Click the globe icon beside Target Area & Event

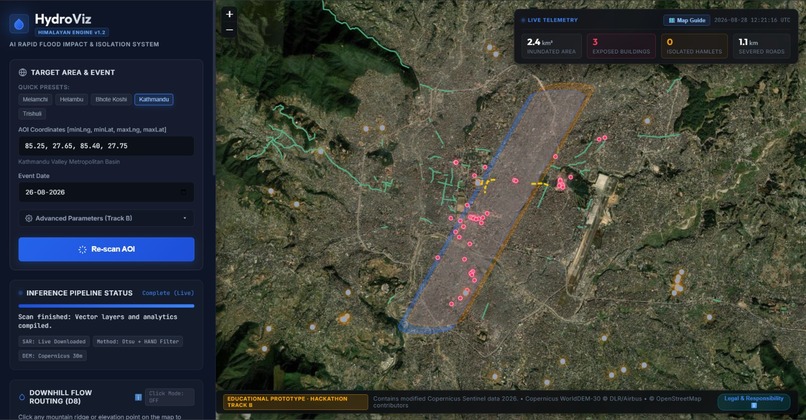point(23,72)
